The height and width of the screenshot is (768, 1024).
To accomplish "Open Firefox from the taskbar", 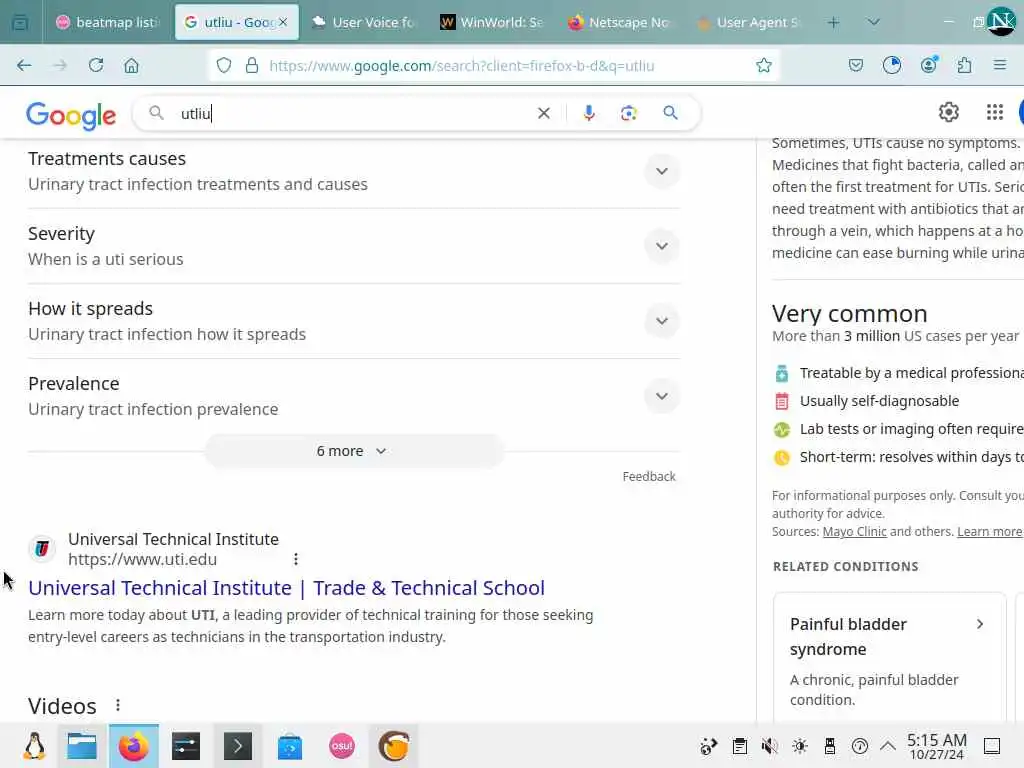I will tap(133, 746).
